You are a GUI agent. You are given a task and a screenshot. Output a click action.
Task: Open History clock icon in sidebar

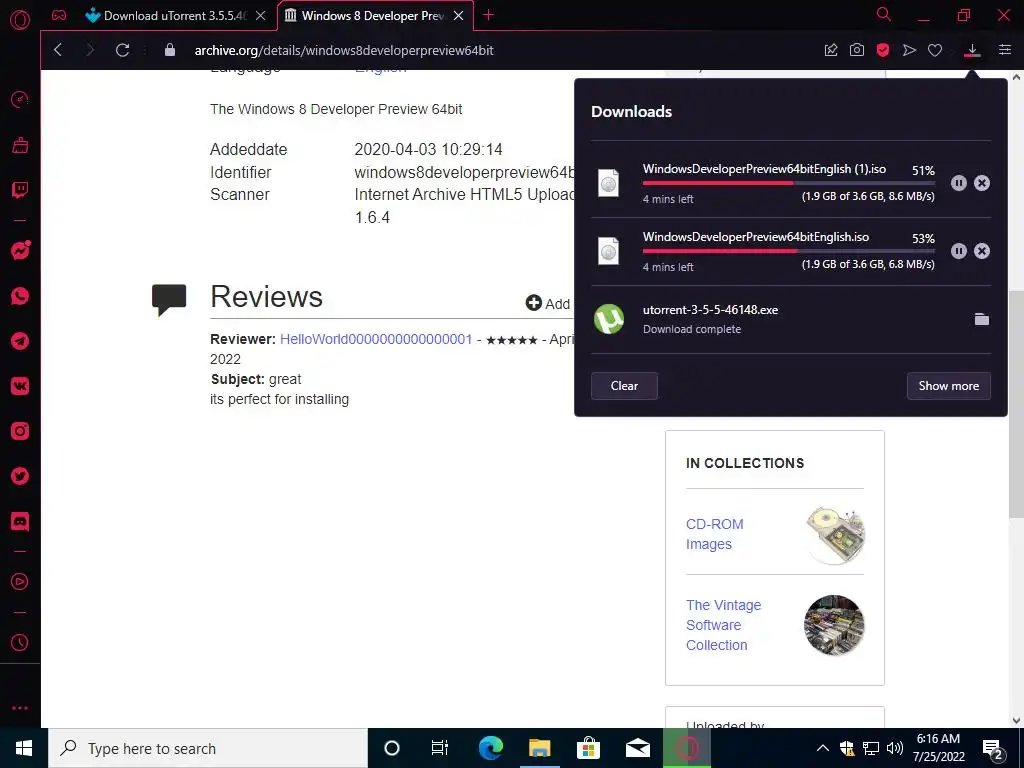point(20,643)
